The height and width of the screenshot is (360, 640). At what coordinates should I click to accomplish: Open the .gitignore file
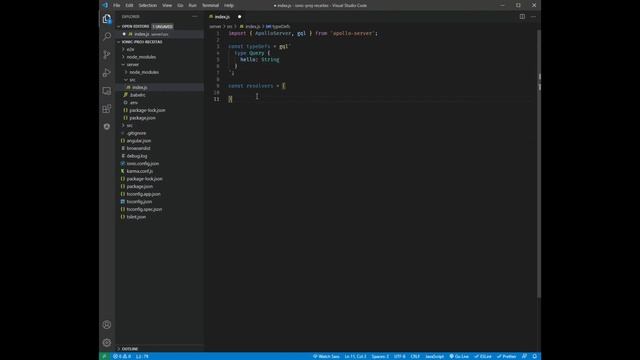[136, 133]
